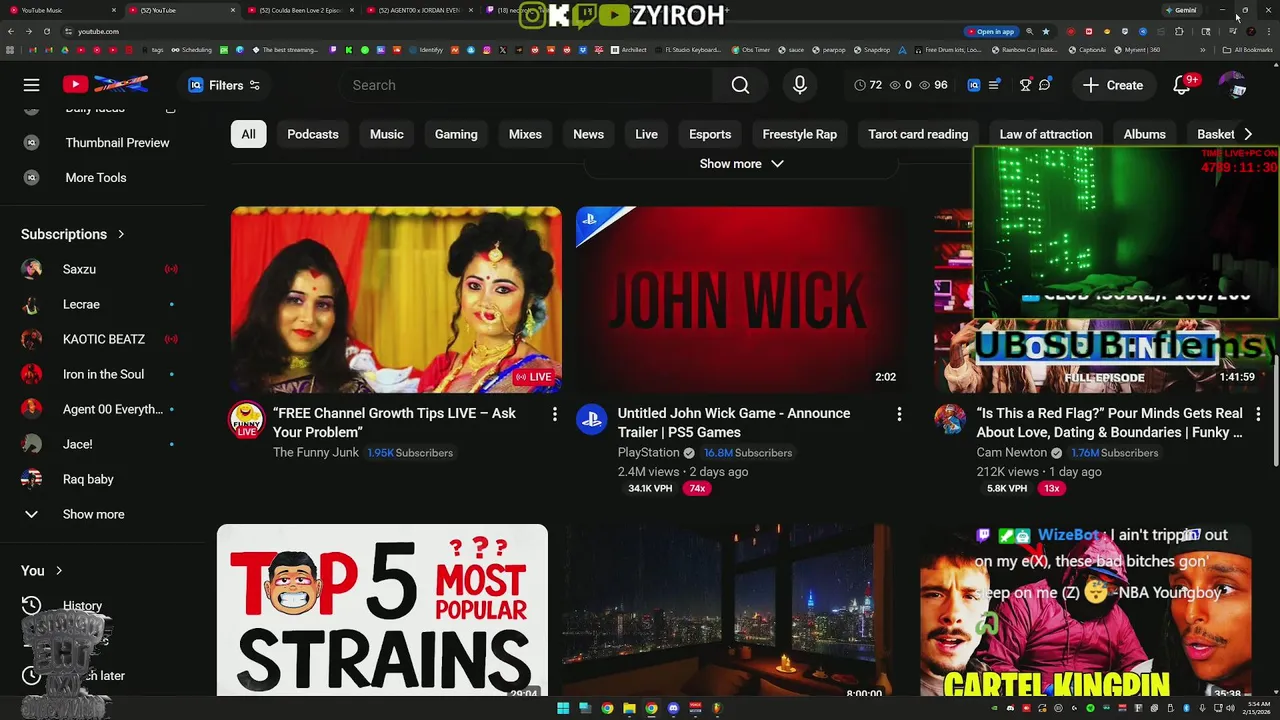Image resolution: width=1280 pixels, height=720 pixels.
Task: Click the clock stat showing 72
Action: 868,85
